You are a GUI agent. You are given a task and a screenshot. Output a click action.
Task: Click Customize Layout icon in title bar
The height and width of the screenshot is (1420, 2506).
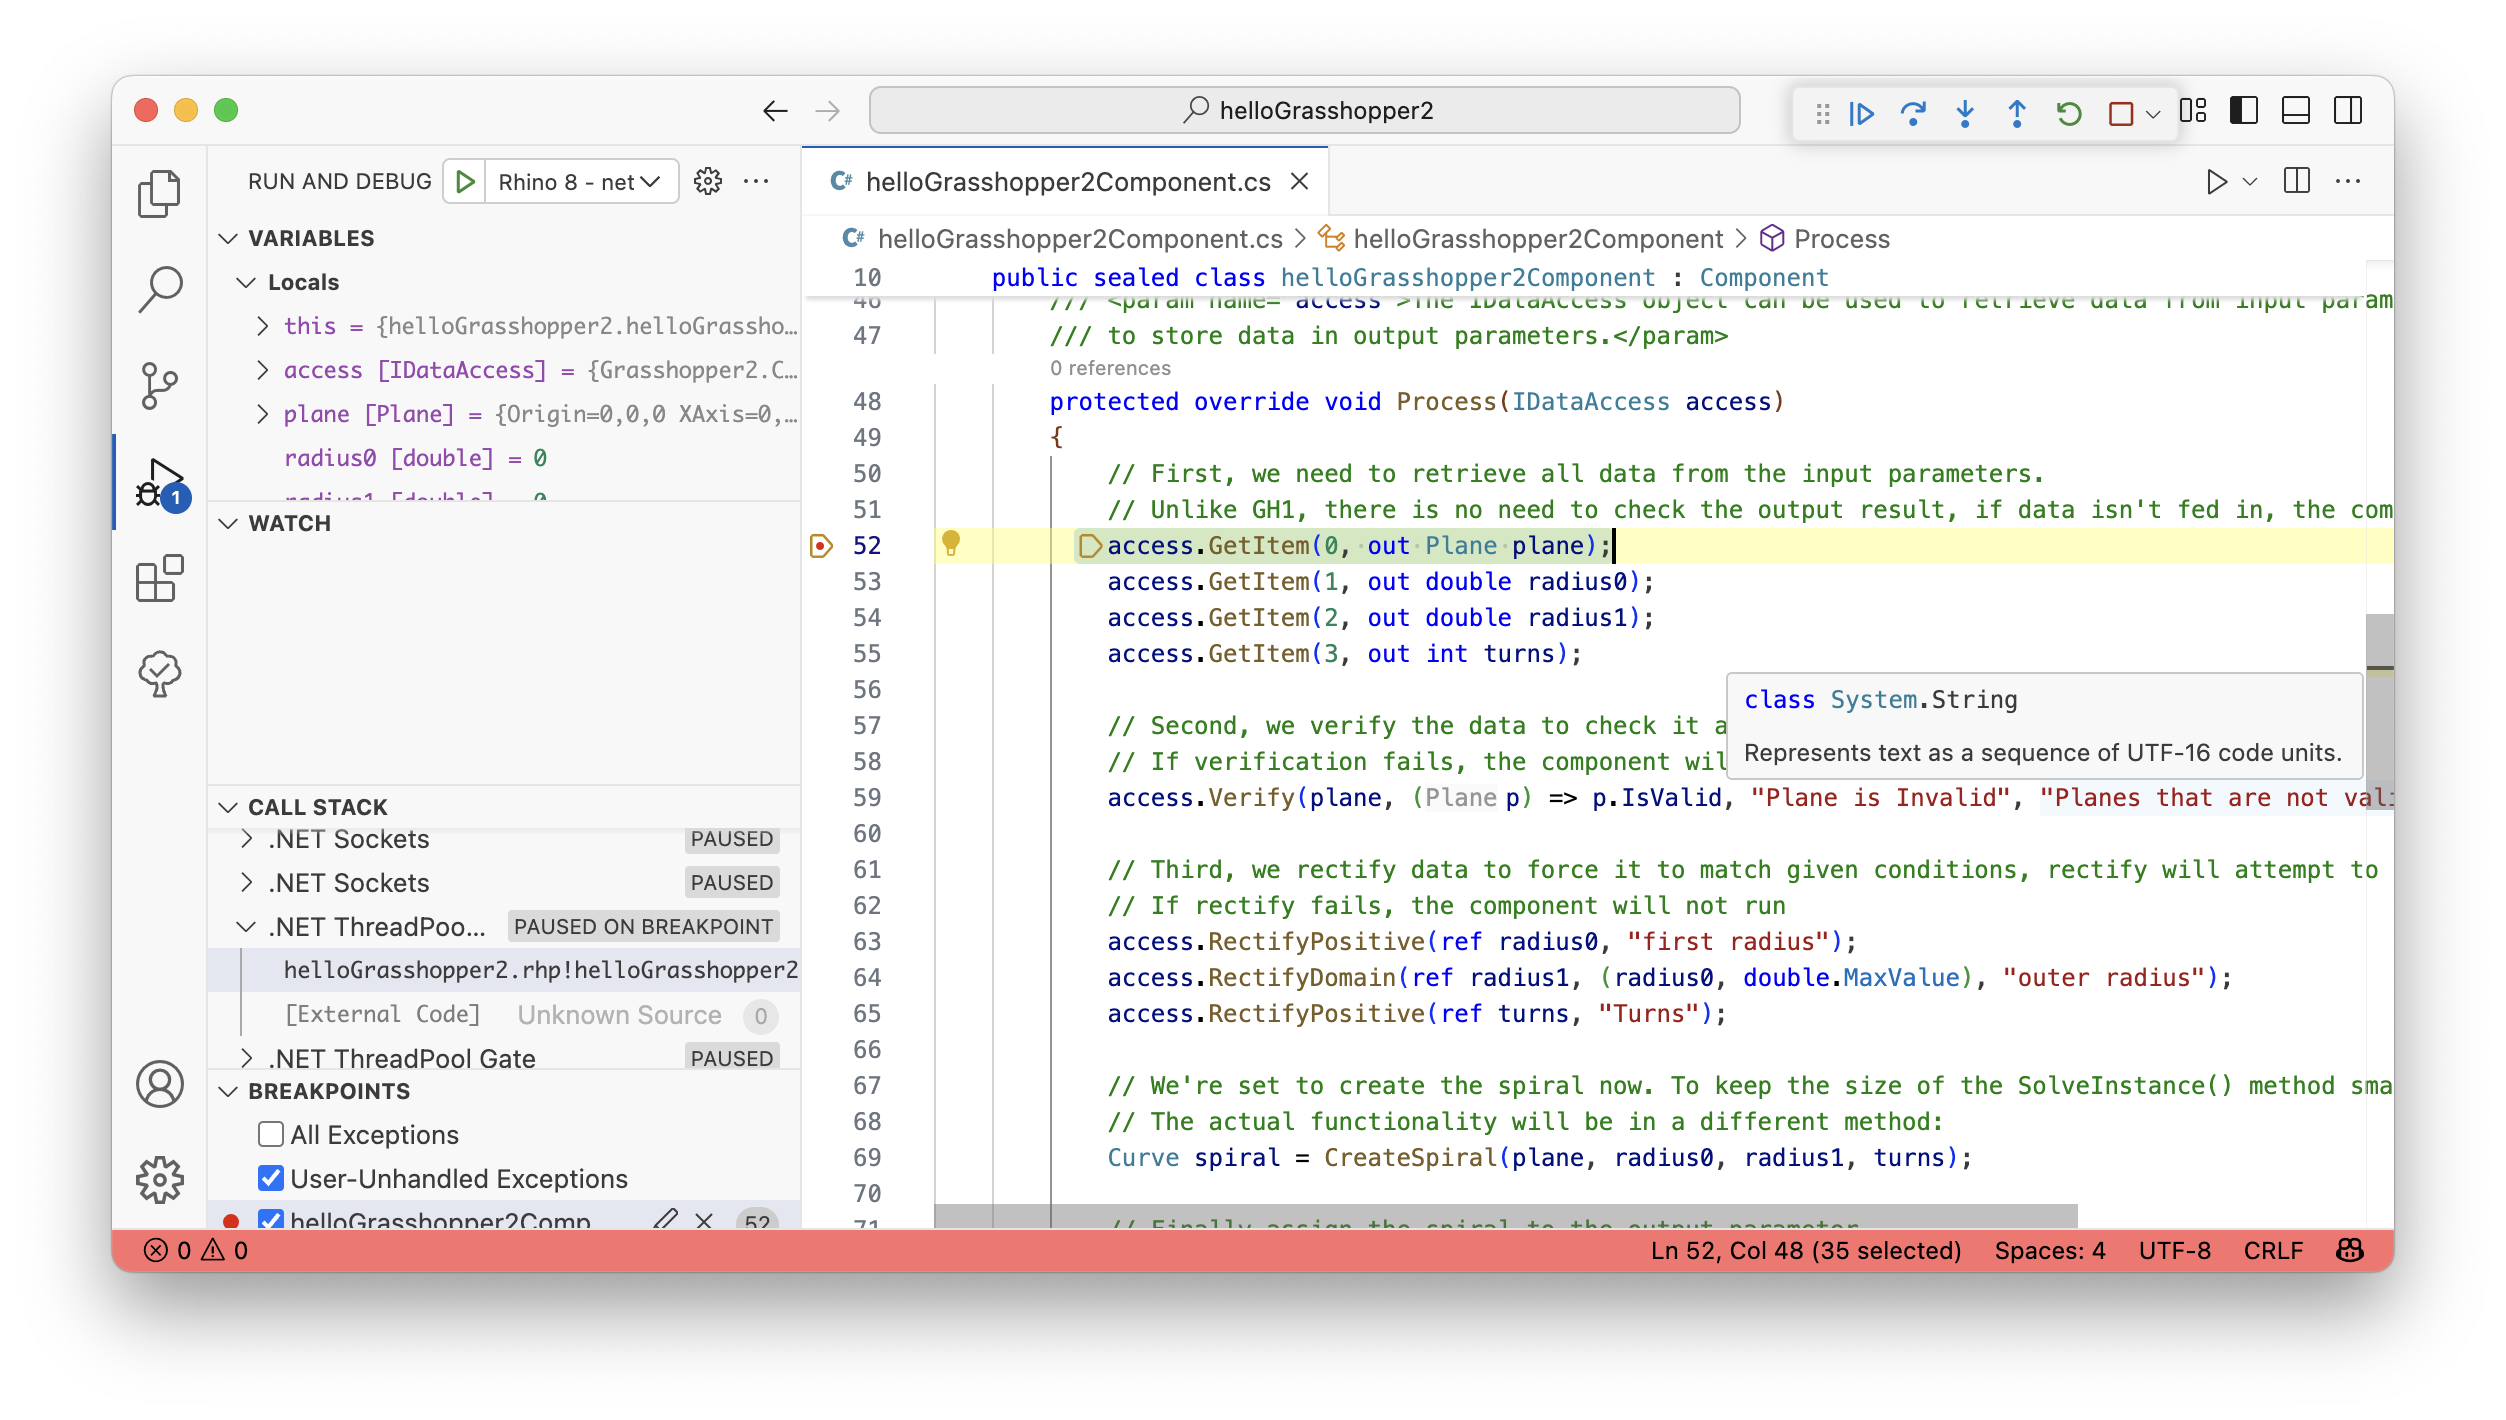pyautogui.click(x=2194, y=110)
